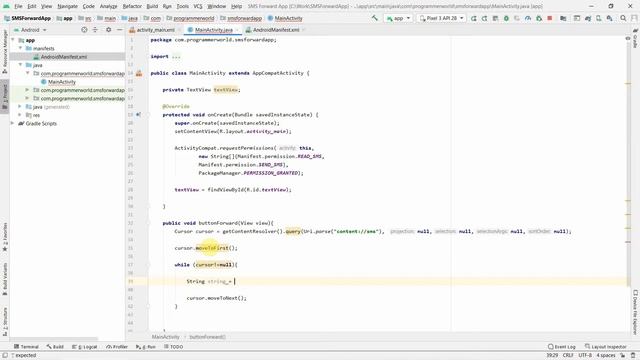
Task: Open the File menu
Action: click(x=18, y=6)
